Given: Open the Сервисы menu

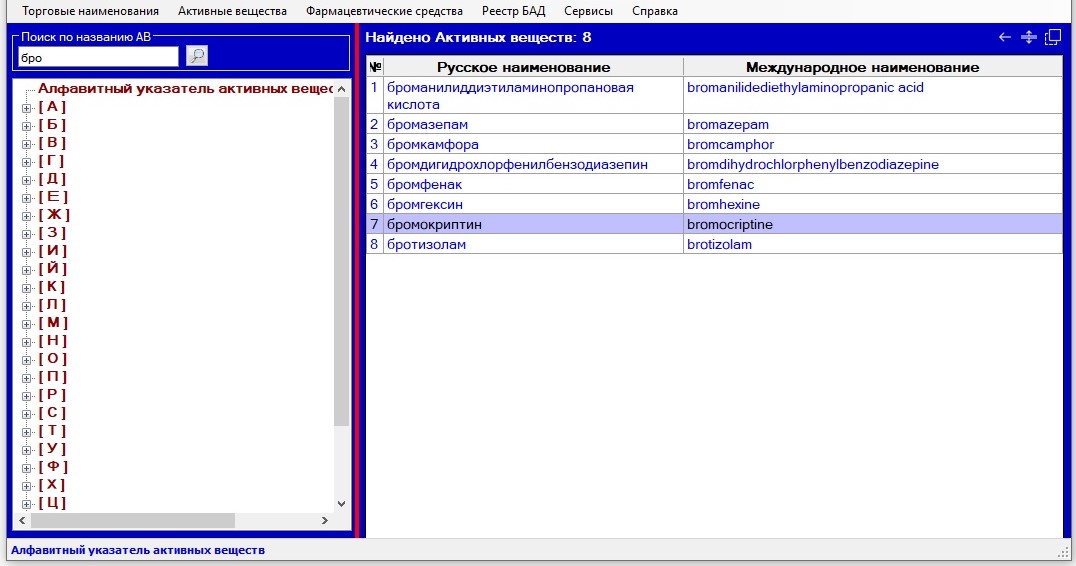Looking at the screenshot, I should coord(588,11).
